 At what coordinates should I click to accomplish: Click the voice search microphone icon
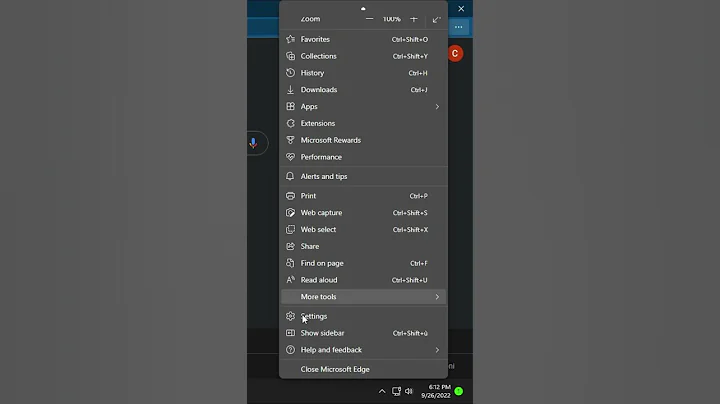click(253, 143)
